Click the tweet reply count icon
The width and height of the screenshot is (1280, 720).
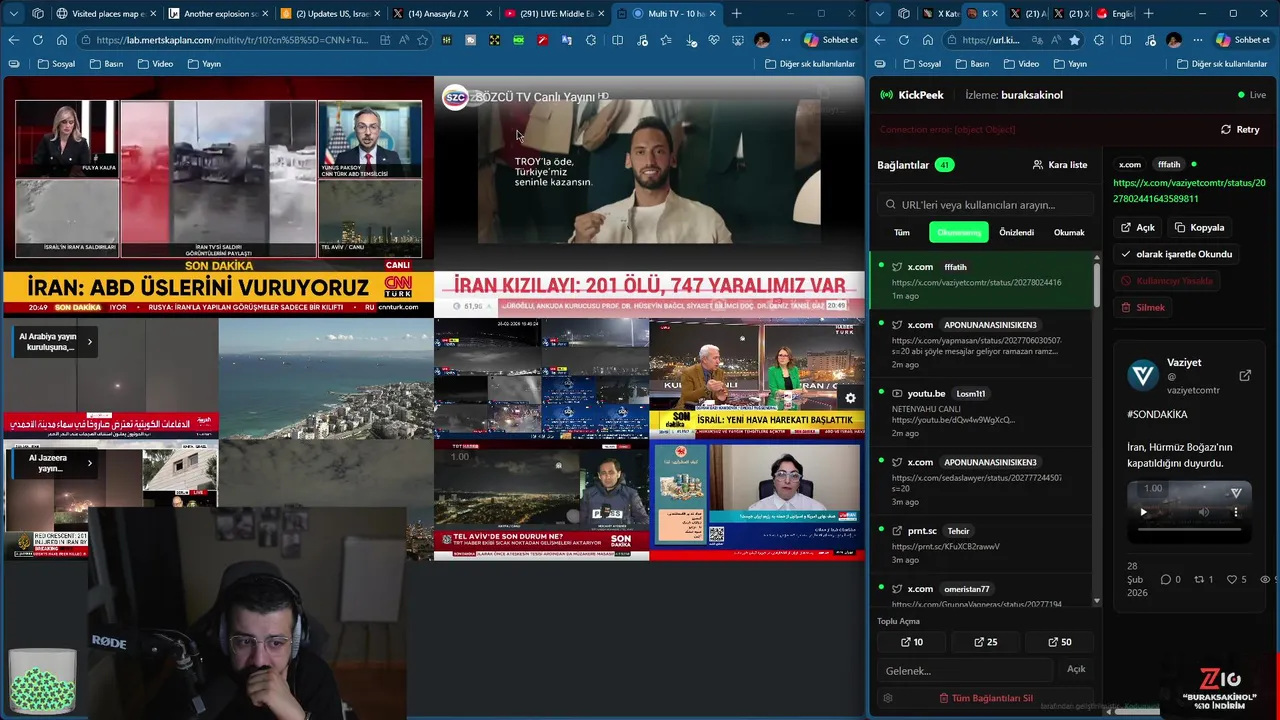pos(1165,579)
